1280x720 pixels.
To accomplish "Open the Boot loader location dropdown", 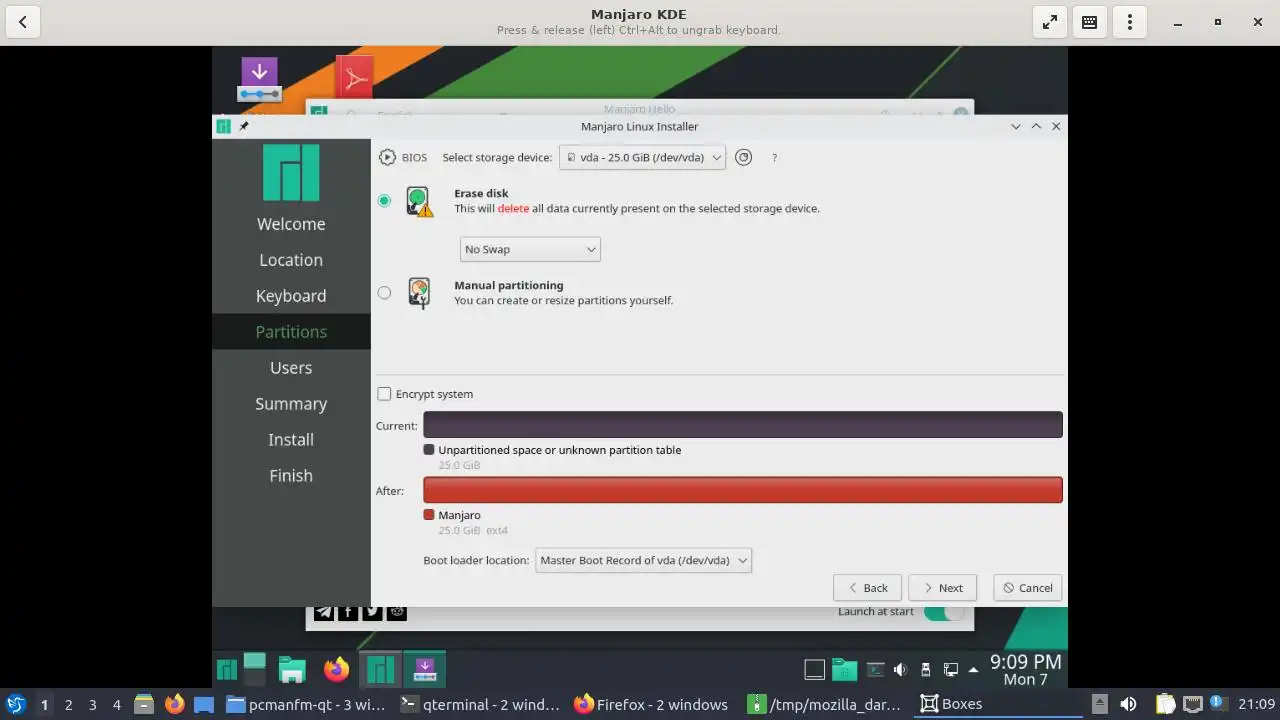I will pos(643,561).
